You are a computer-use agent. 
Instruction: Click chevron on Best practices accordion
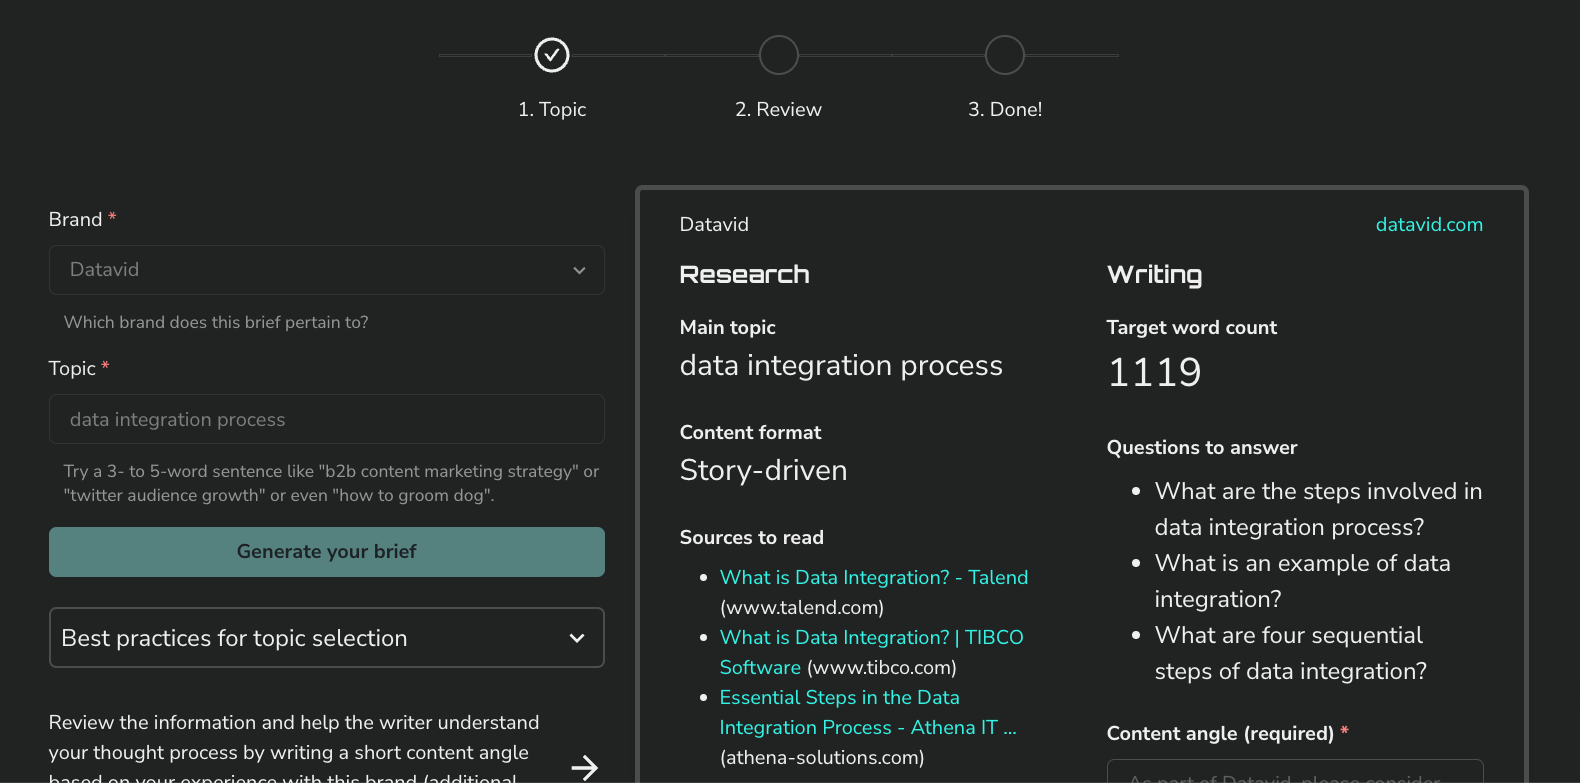point(577,638)
